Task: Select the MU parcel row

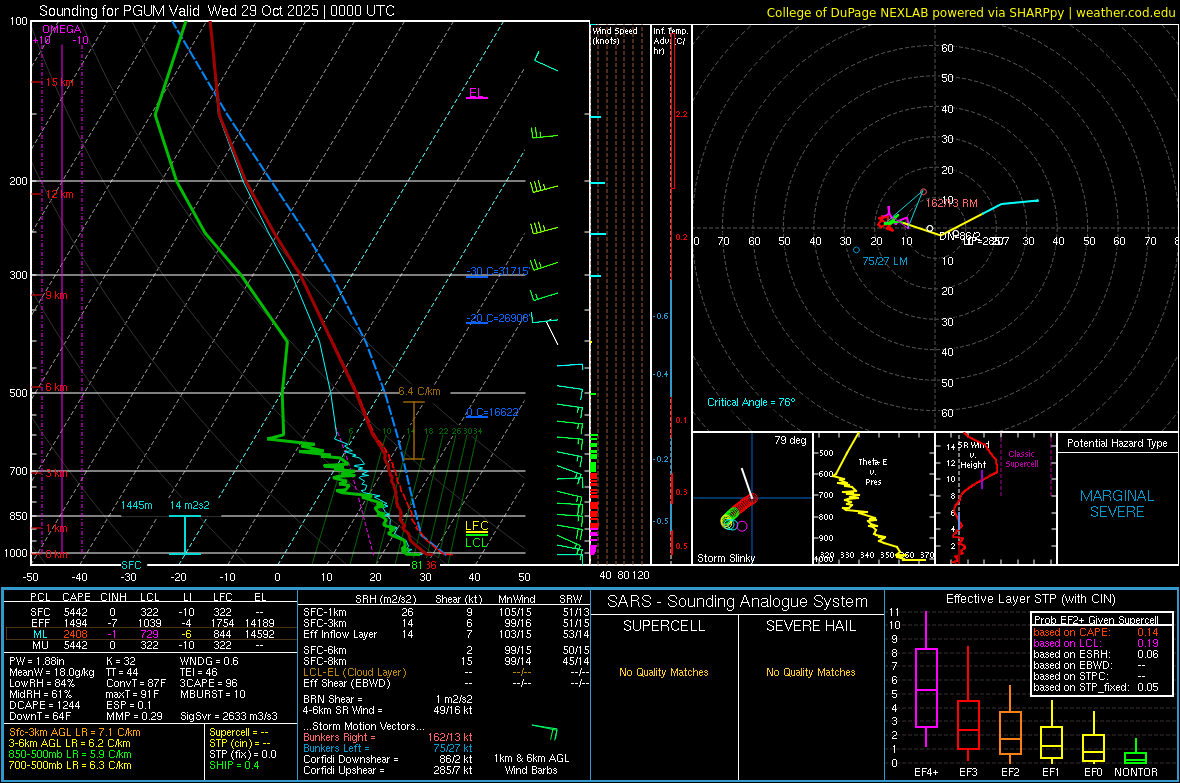Action: point(151,645)
